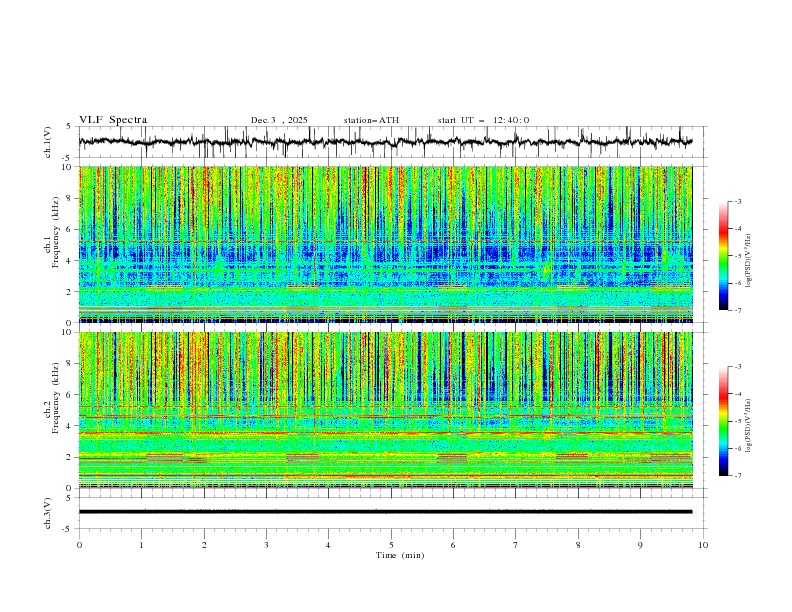Viewport: 792px width, 612px height.
Task: Click the ch.1 "Frequency (kHz)" axis label
Action: [x=56, y=232]
